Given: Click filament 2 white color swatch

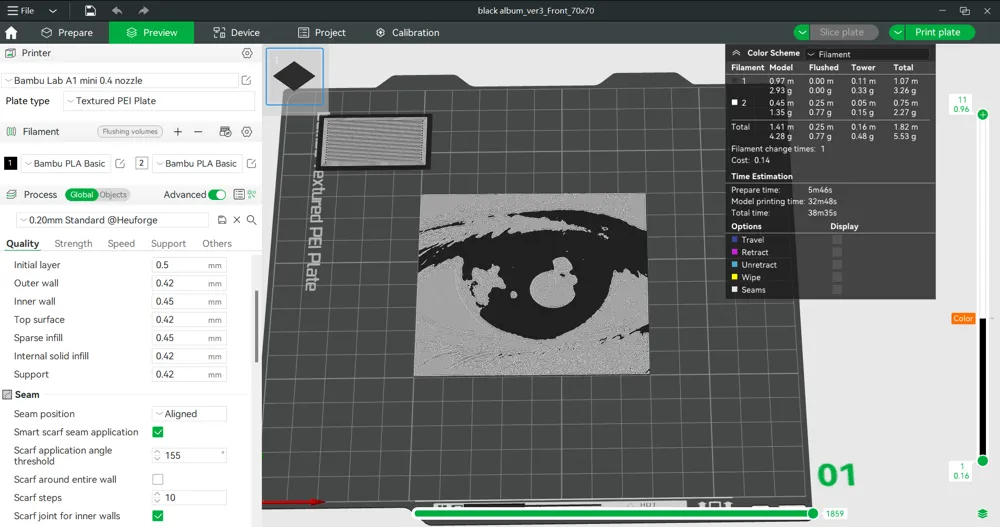Looking at the screenshot, I should [142, 163].
